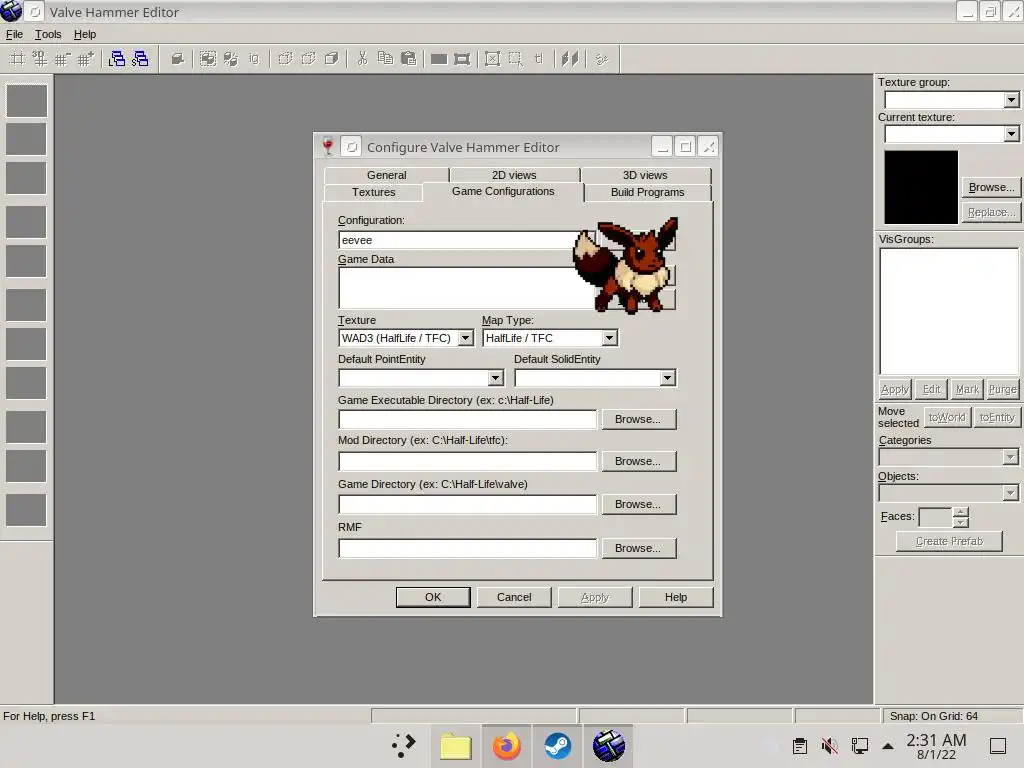This screenshot has width=1024, height=768.
Task: Open the Objects dropdown
Action: click(x=1010, y=492)
